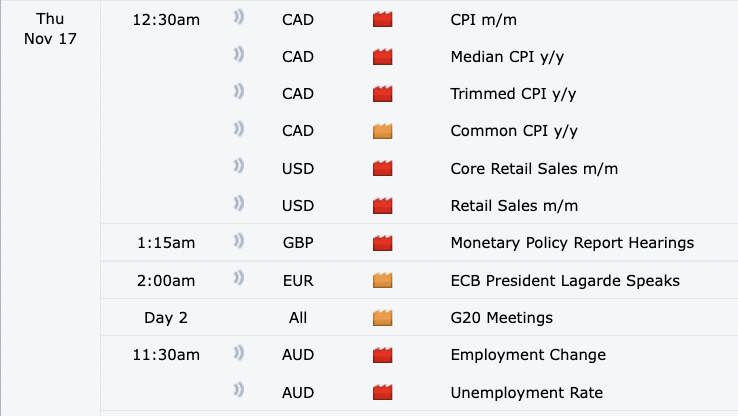Click the red impact icon for Retail Sales m/m
This screenshot has height=416, width=738.
382,206
